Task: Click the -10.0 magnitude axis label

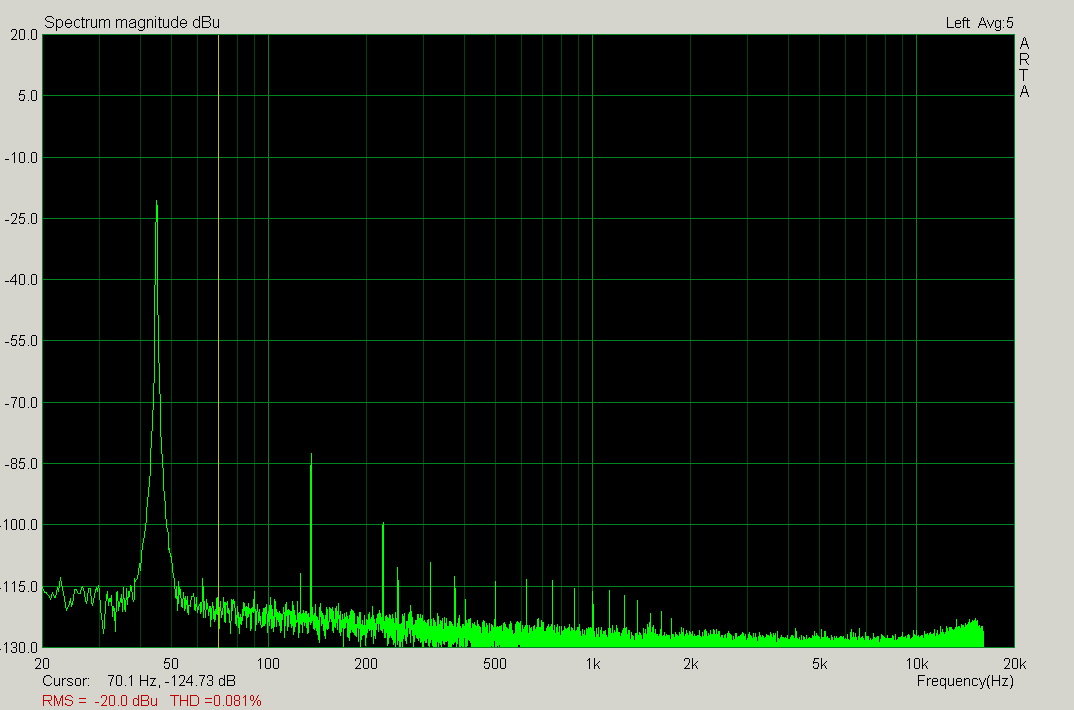Action: (x=21, y=158)
